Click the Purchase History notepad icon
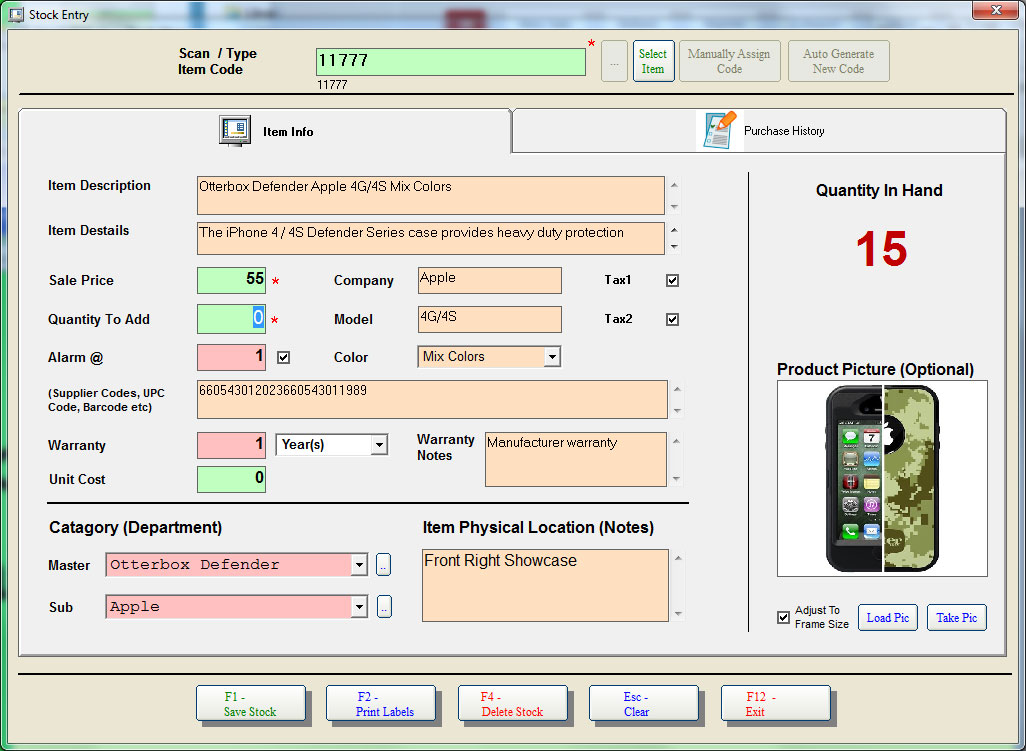1026x751 pixels. 720,130
